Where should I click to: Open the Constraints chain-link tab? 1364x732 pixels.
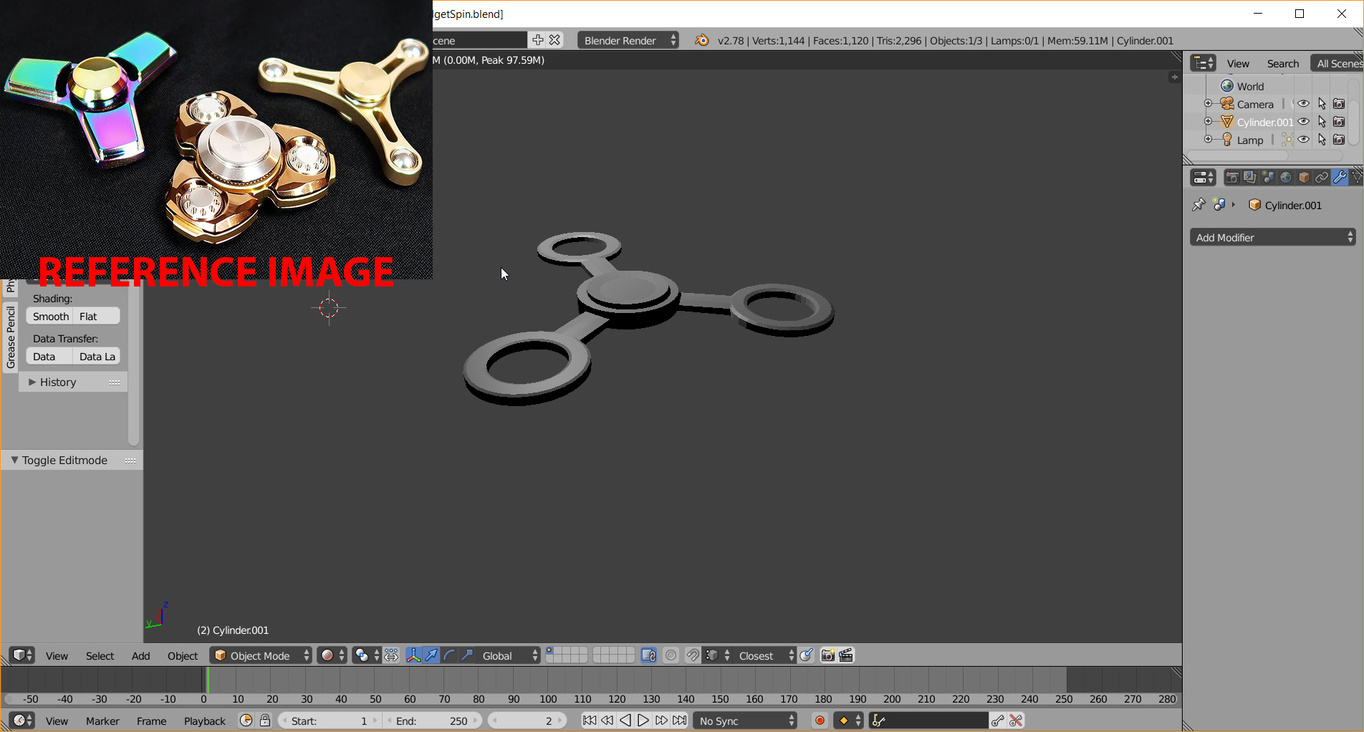(x=1322, y=177)
